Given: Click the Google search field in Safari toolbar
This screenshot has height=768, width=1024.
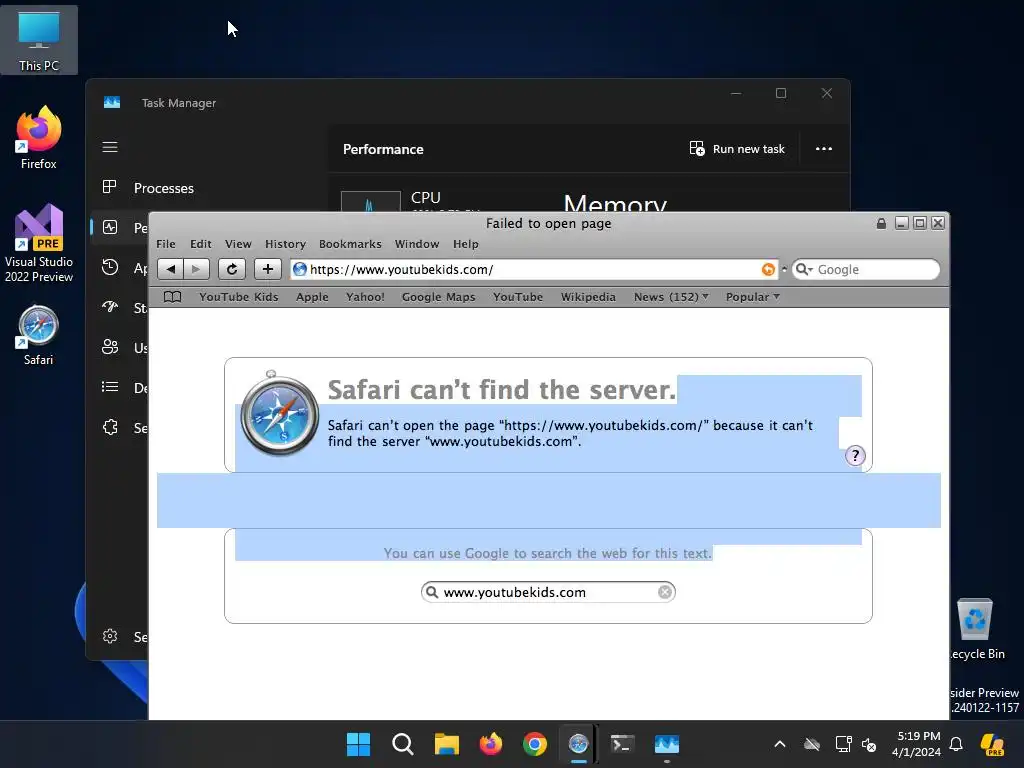Looking at the screenshot, I should point(866,269).
